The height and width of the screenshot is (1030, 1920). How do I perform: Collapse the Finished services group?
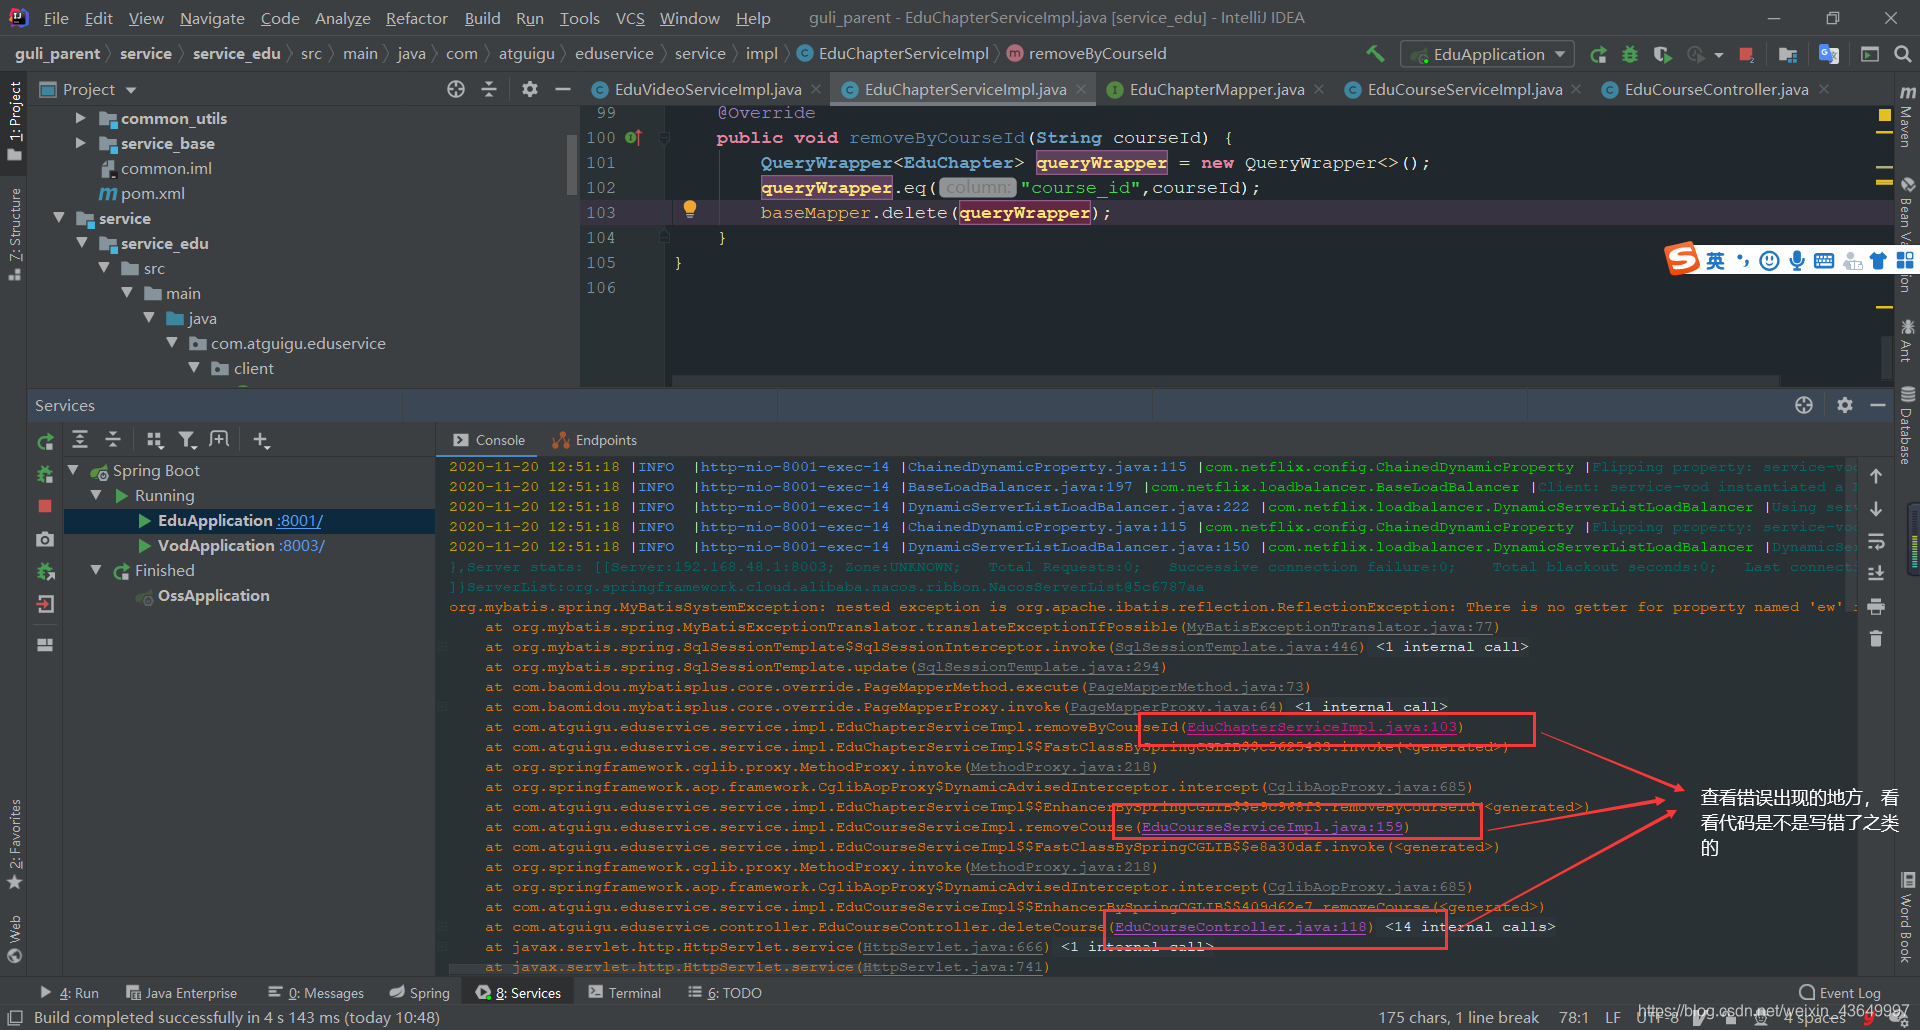point(96,570)
